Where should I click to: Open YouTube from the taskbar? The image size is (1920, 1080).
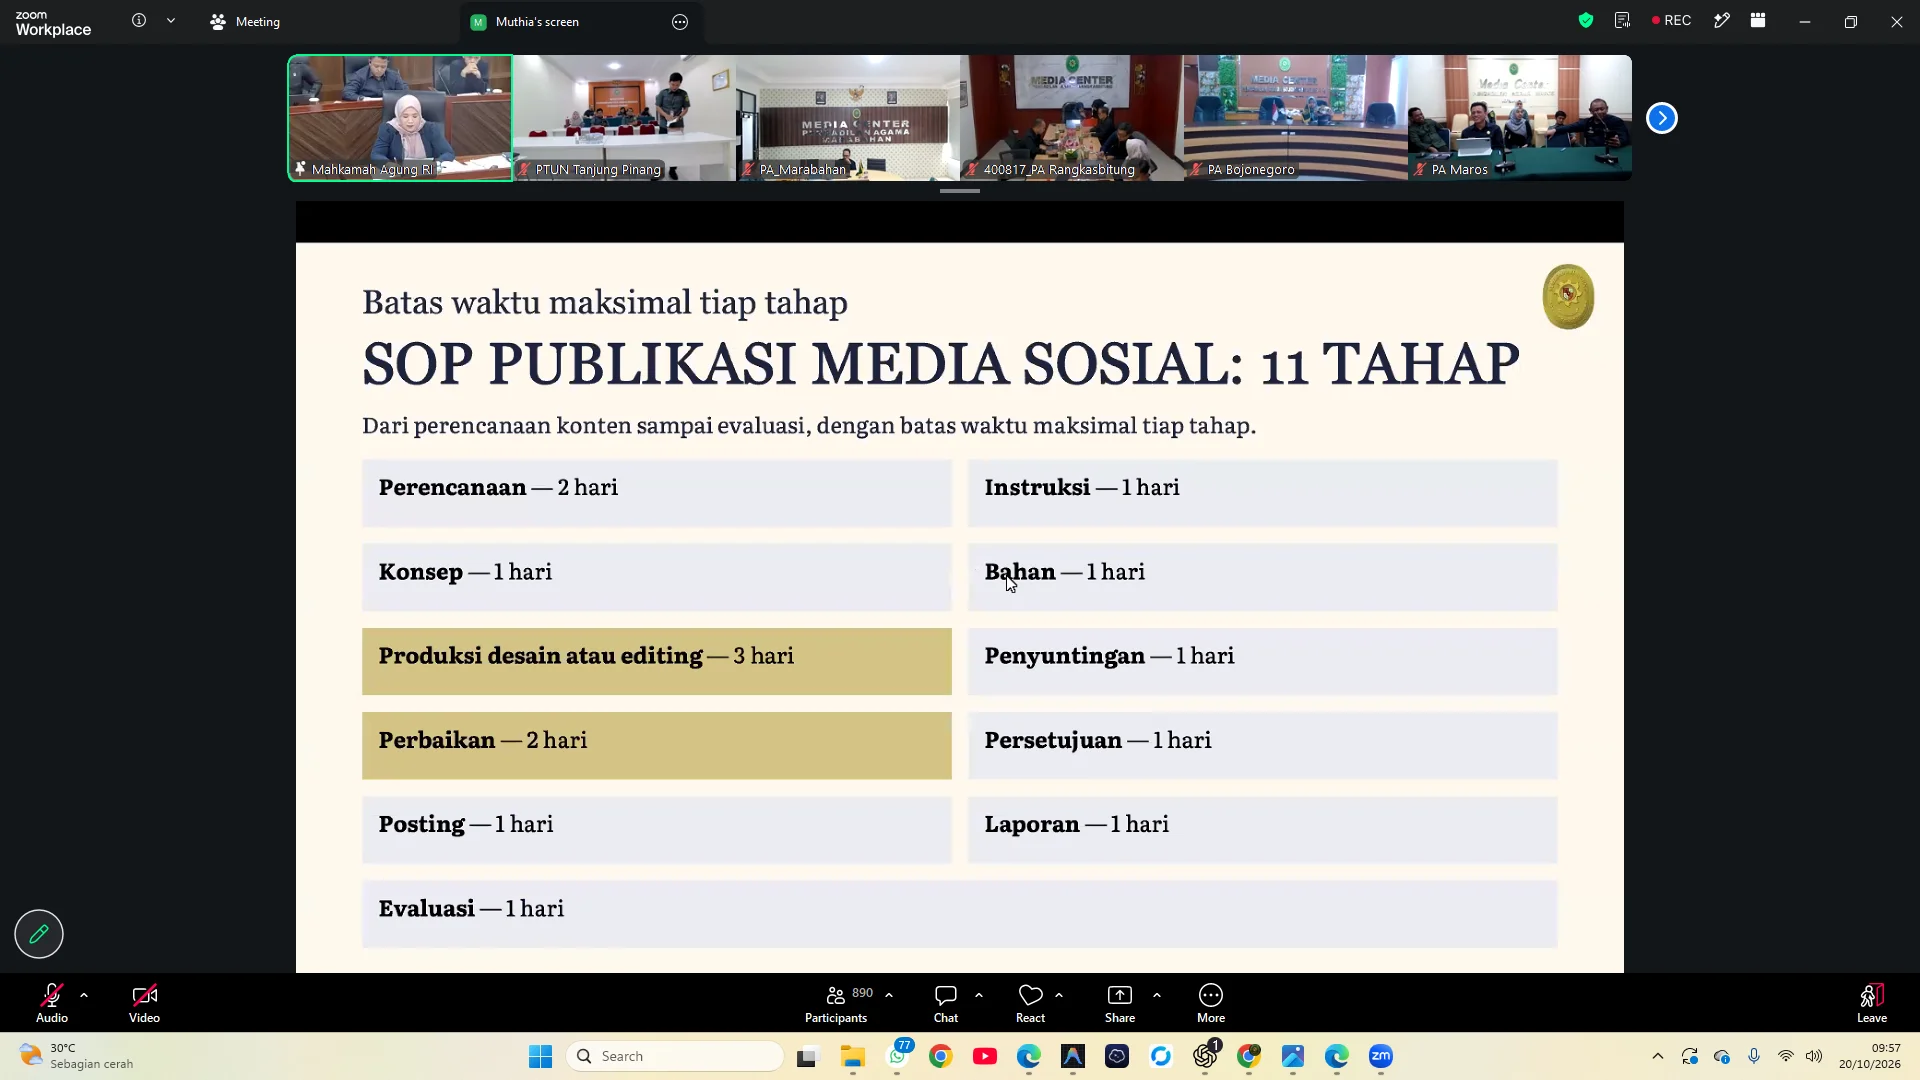985,1056
